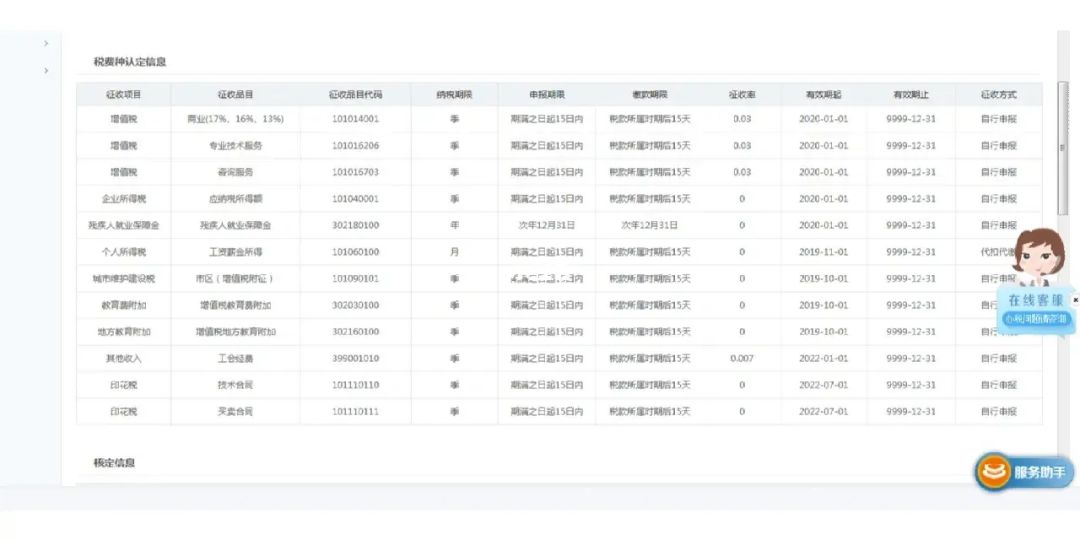Click the 征收品目 column header
The image size is (1080, 540).
point(235,95)
